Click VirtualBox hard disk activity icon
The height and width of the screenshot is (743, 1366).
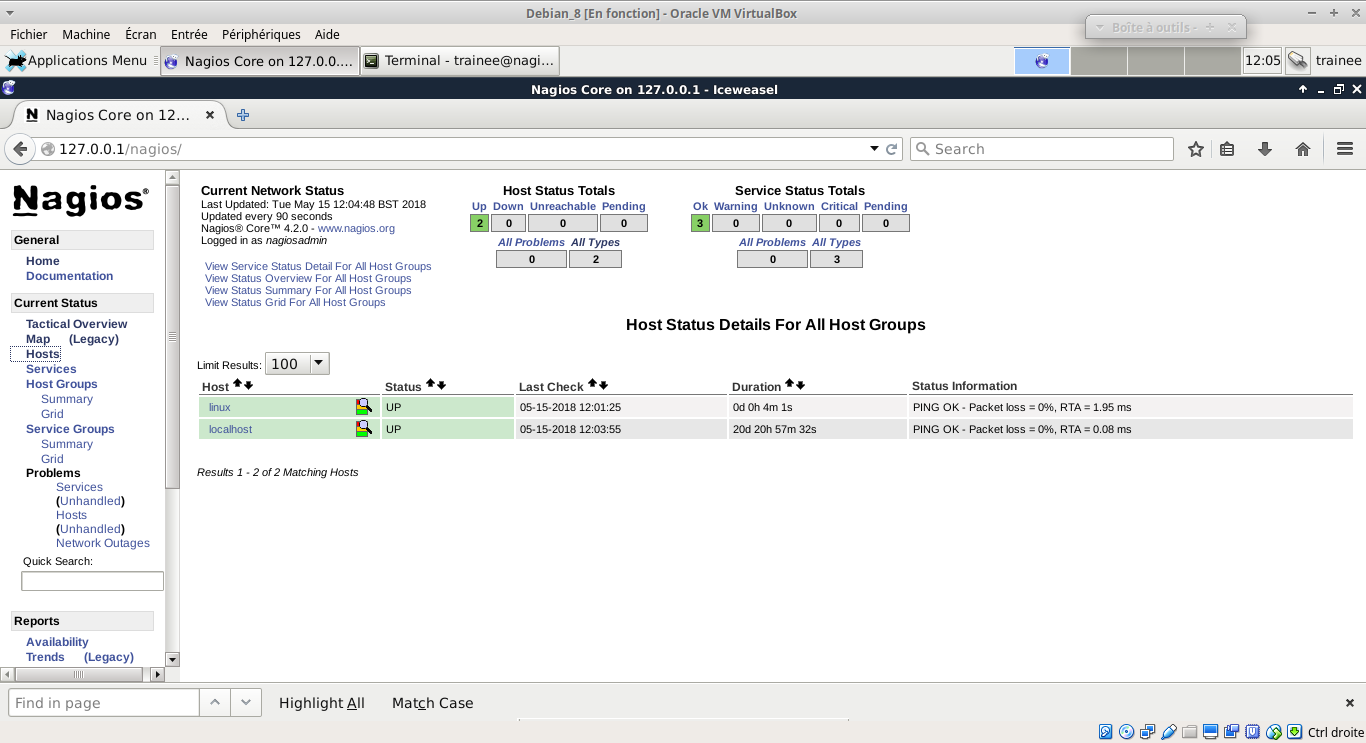tap(1105, 732)
